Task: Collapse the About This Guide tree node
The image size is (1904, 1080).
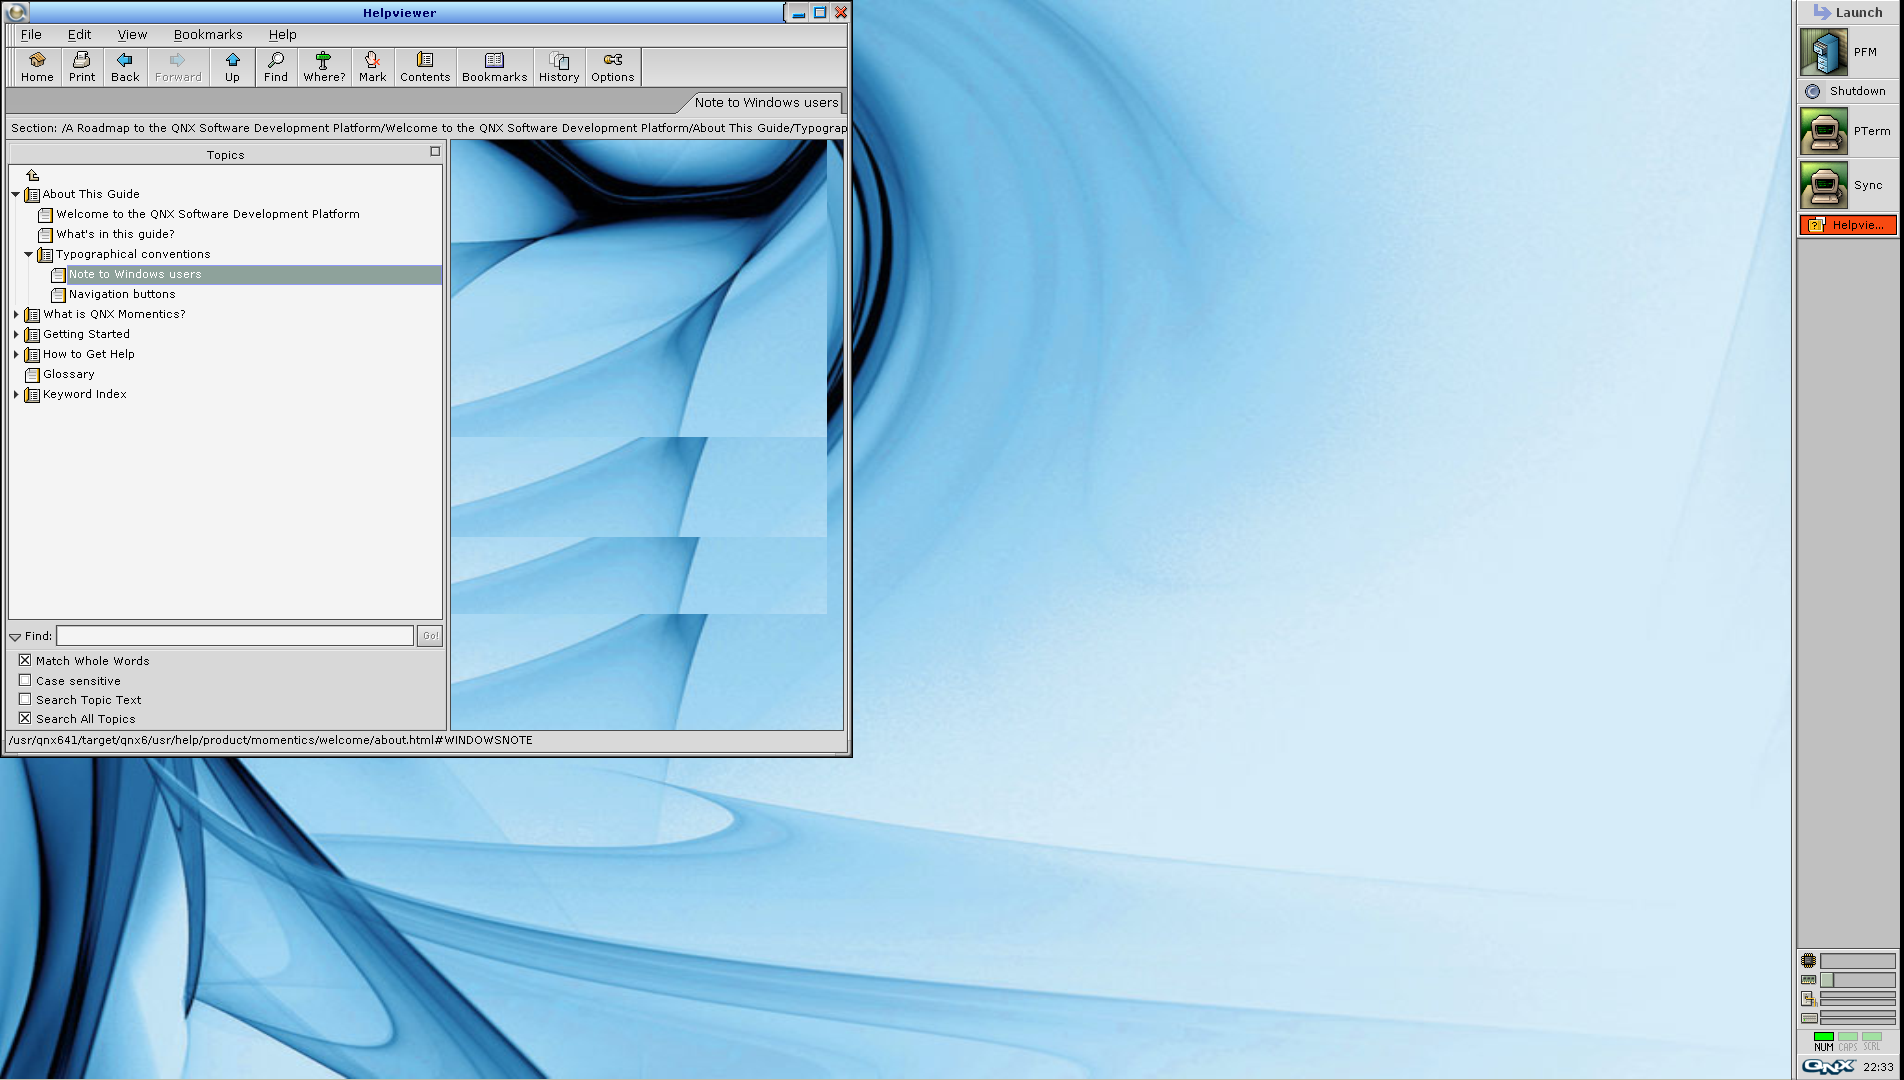Action: click(x=16, y=194)
